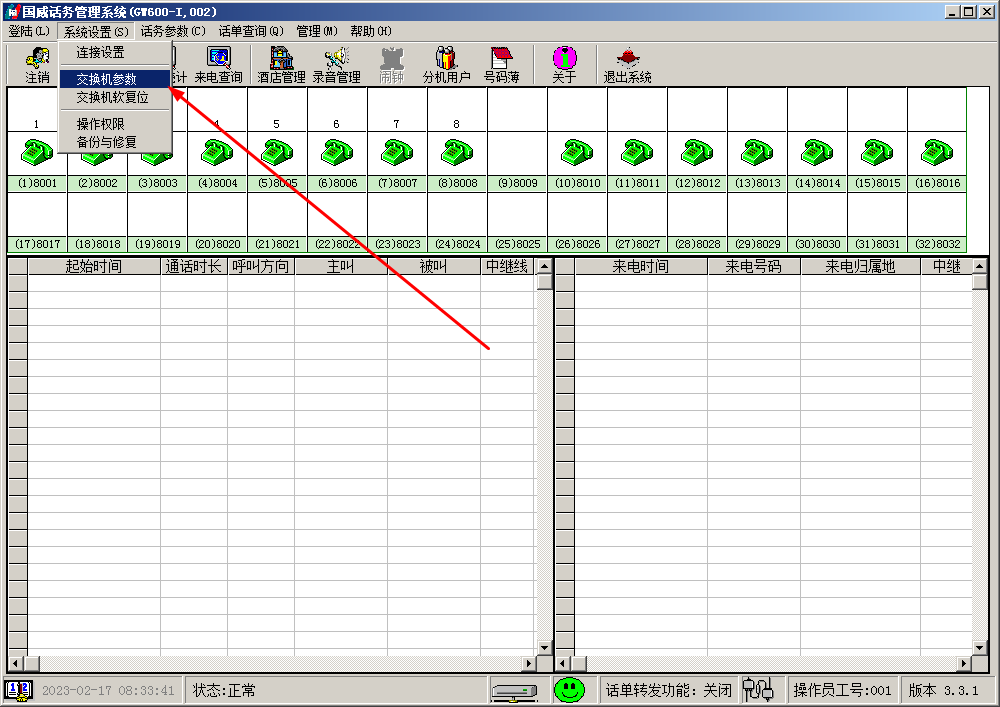Click the incoming calls table's scroll-left arrow
Screen dimensions: 1000x707
tap(563, 664)
